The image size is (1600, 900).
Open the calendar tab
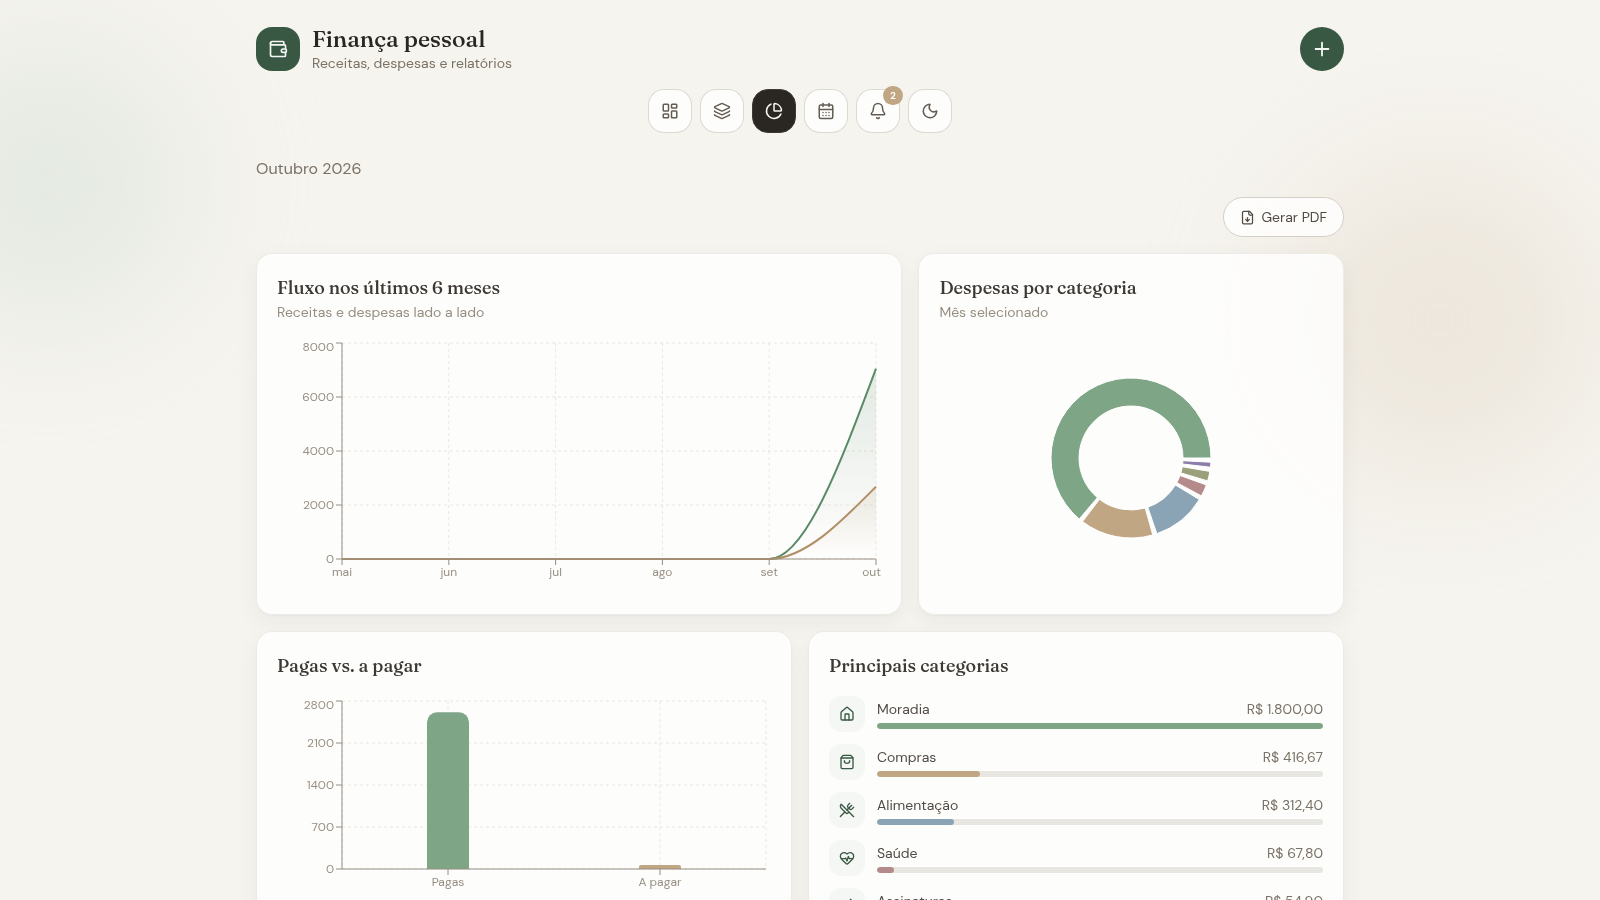pyautogui.click(x=826, y=111)
